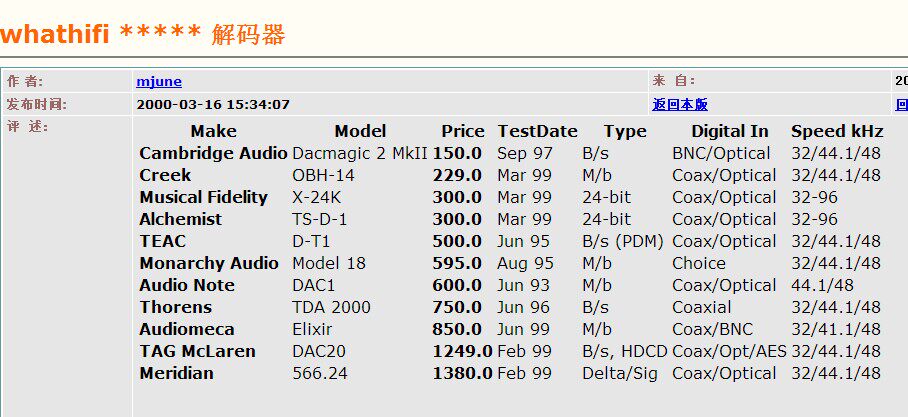Click the Audio Note make cell
908x417 pixels.
pos(186,286)
